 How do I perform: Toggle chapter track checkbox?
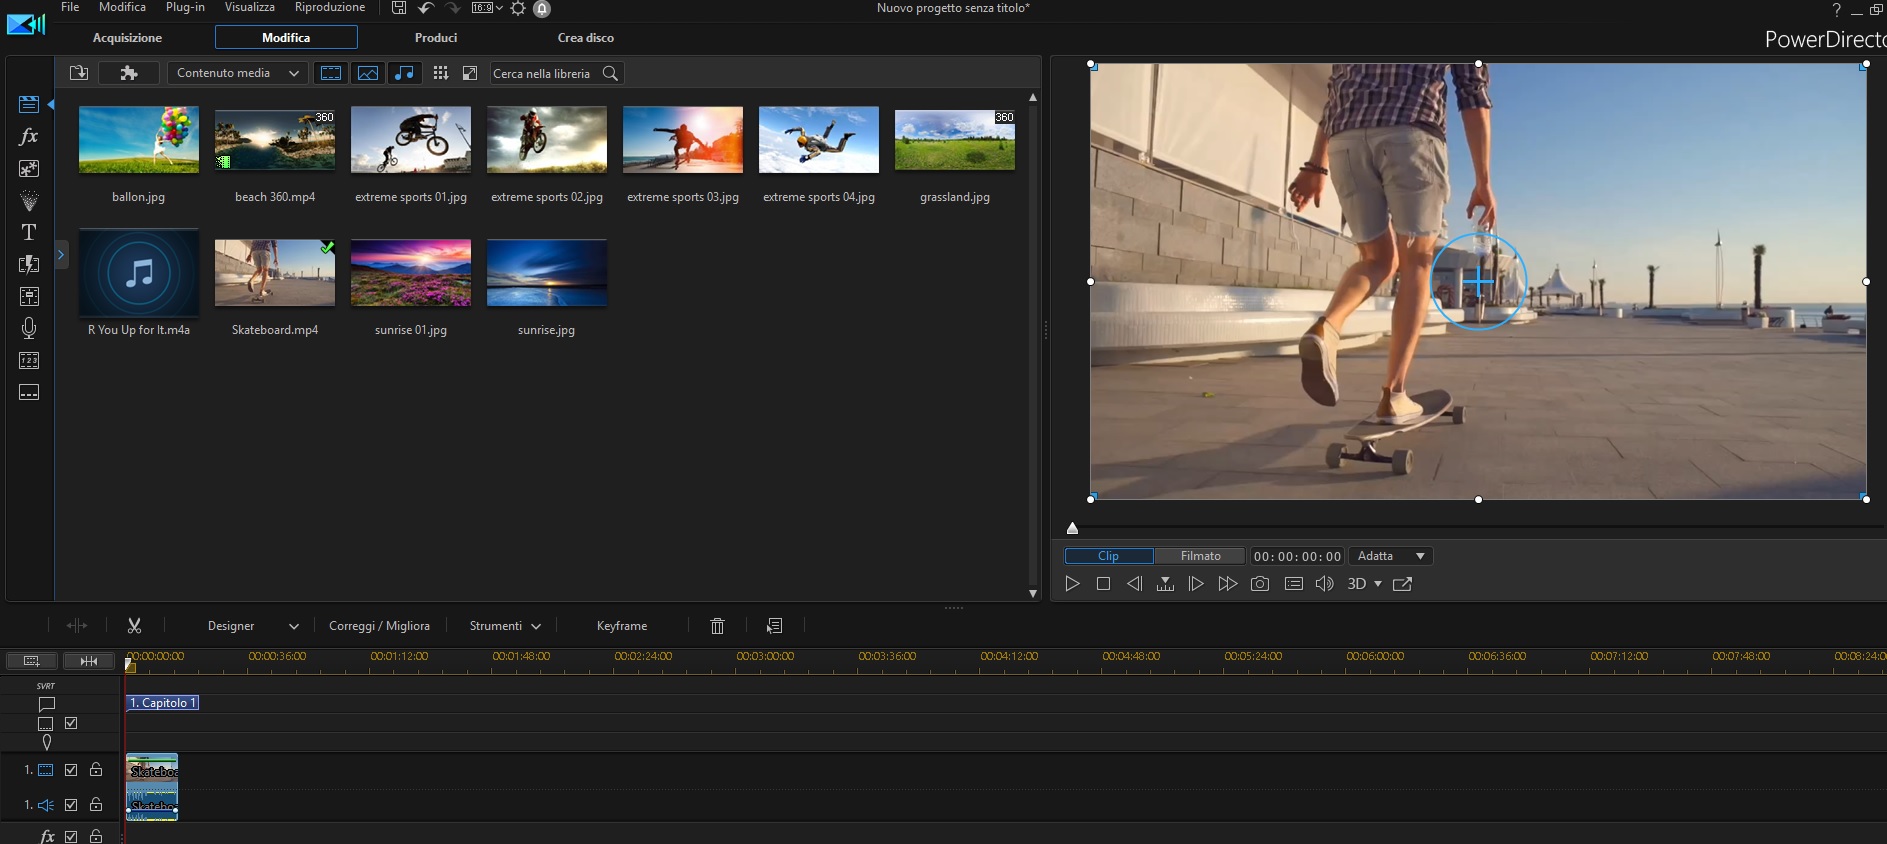coord(71,723)
